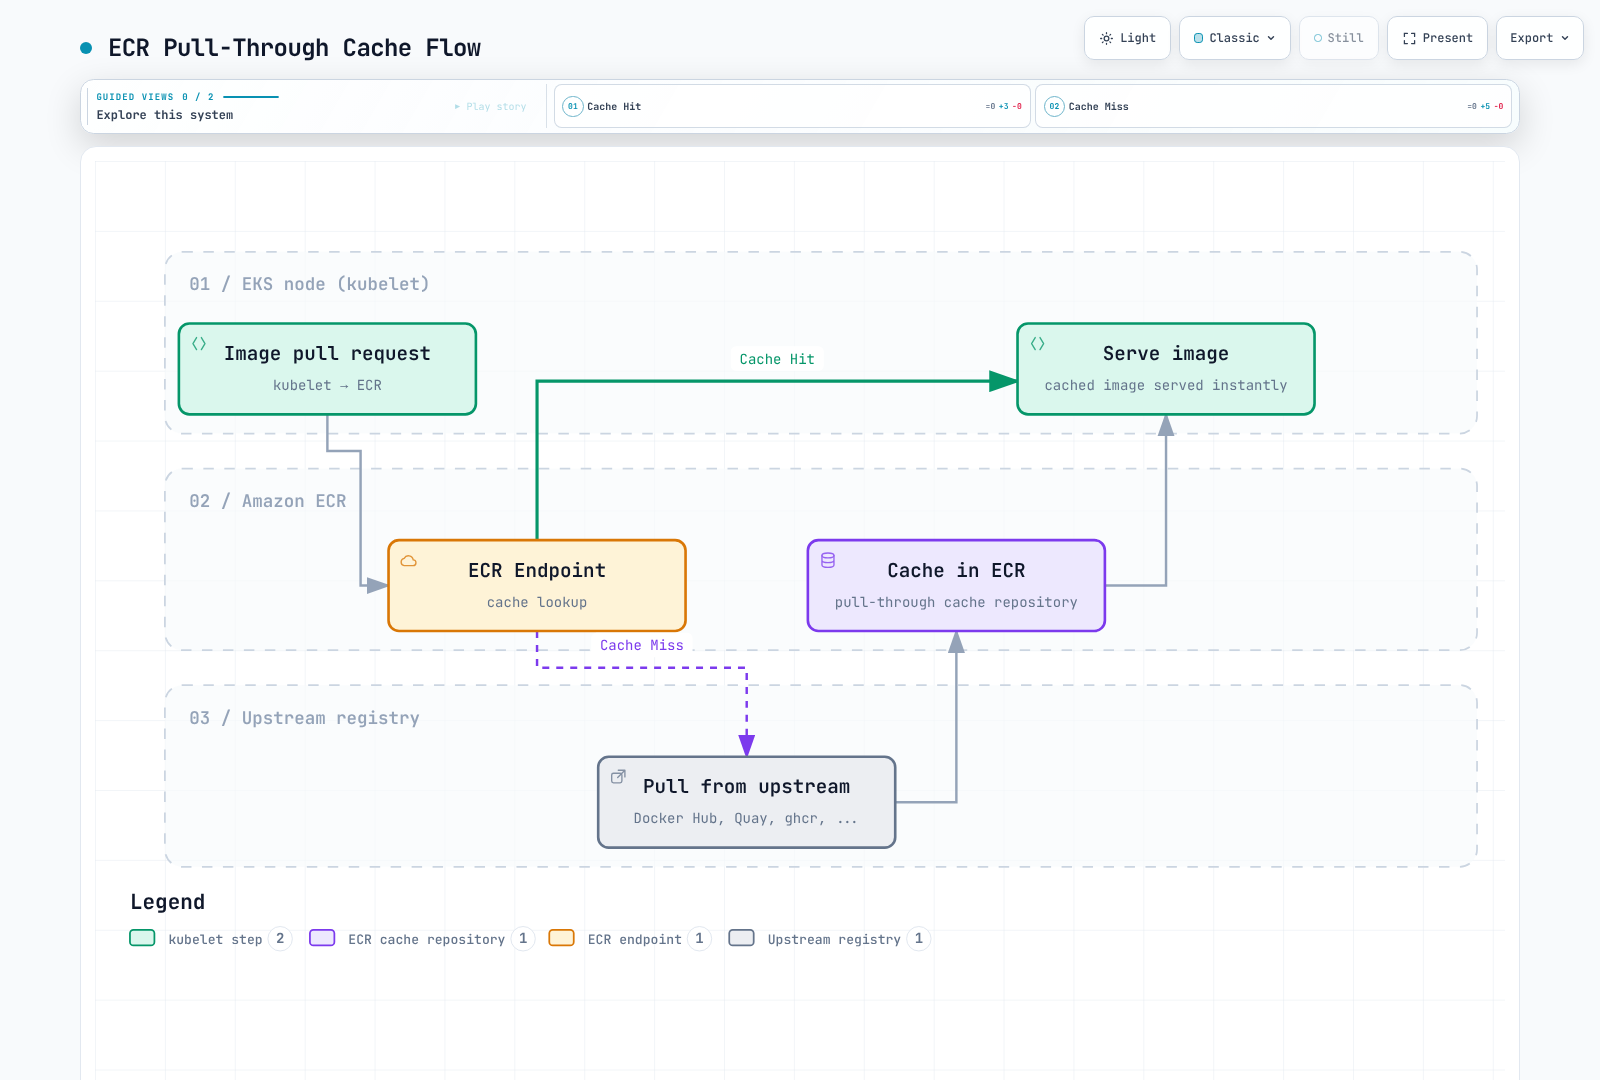Viewport: 1600px width, 1080px height.
Task: Click Play story control
Action: (490, 106)
